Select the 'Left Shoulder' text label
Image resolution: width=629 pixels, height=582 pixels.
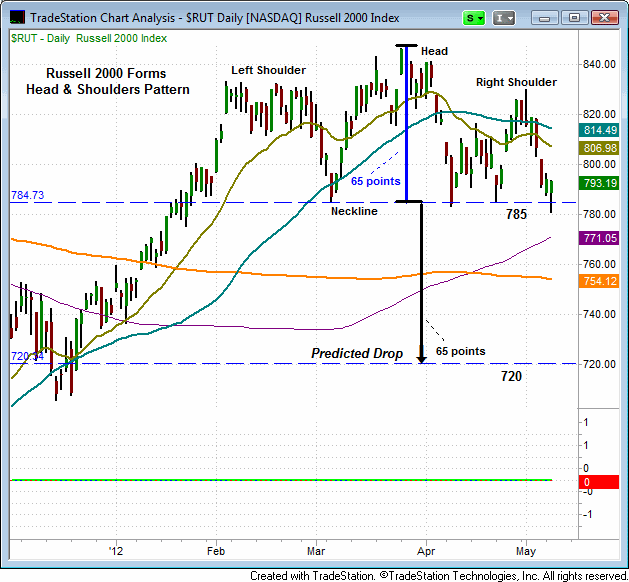(268, 70)
